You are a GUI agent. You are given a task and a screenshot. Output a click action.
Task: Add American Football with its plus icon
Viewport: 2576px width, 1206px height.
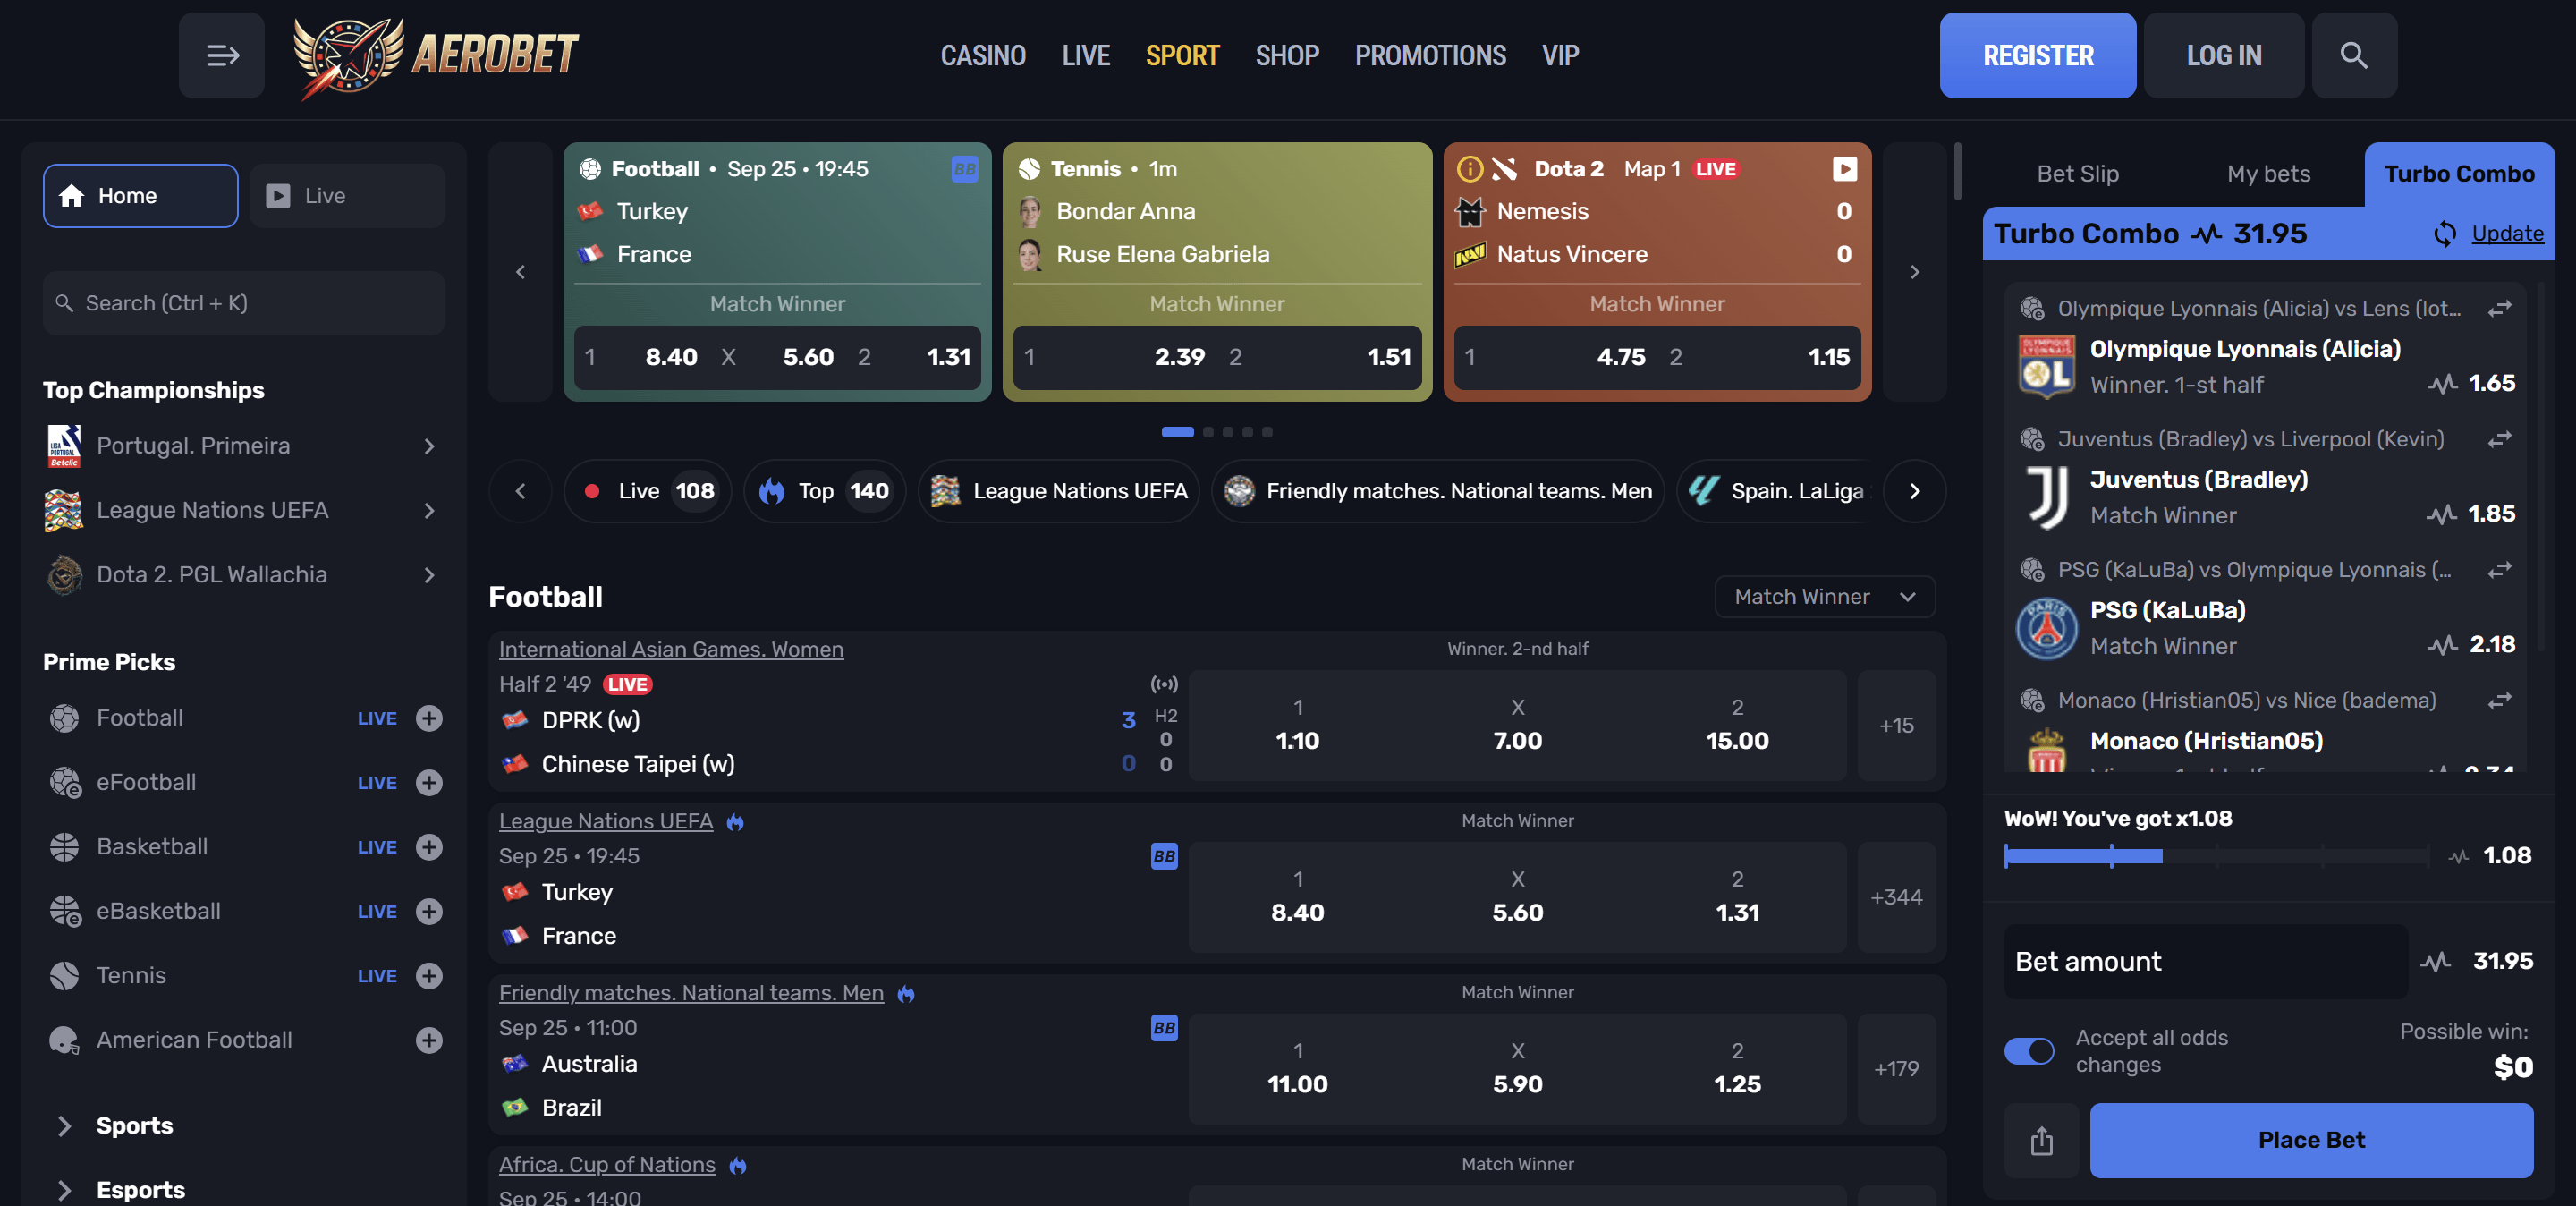tap(429, 1040)
